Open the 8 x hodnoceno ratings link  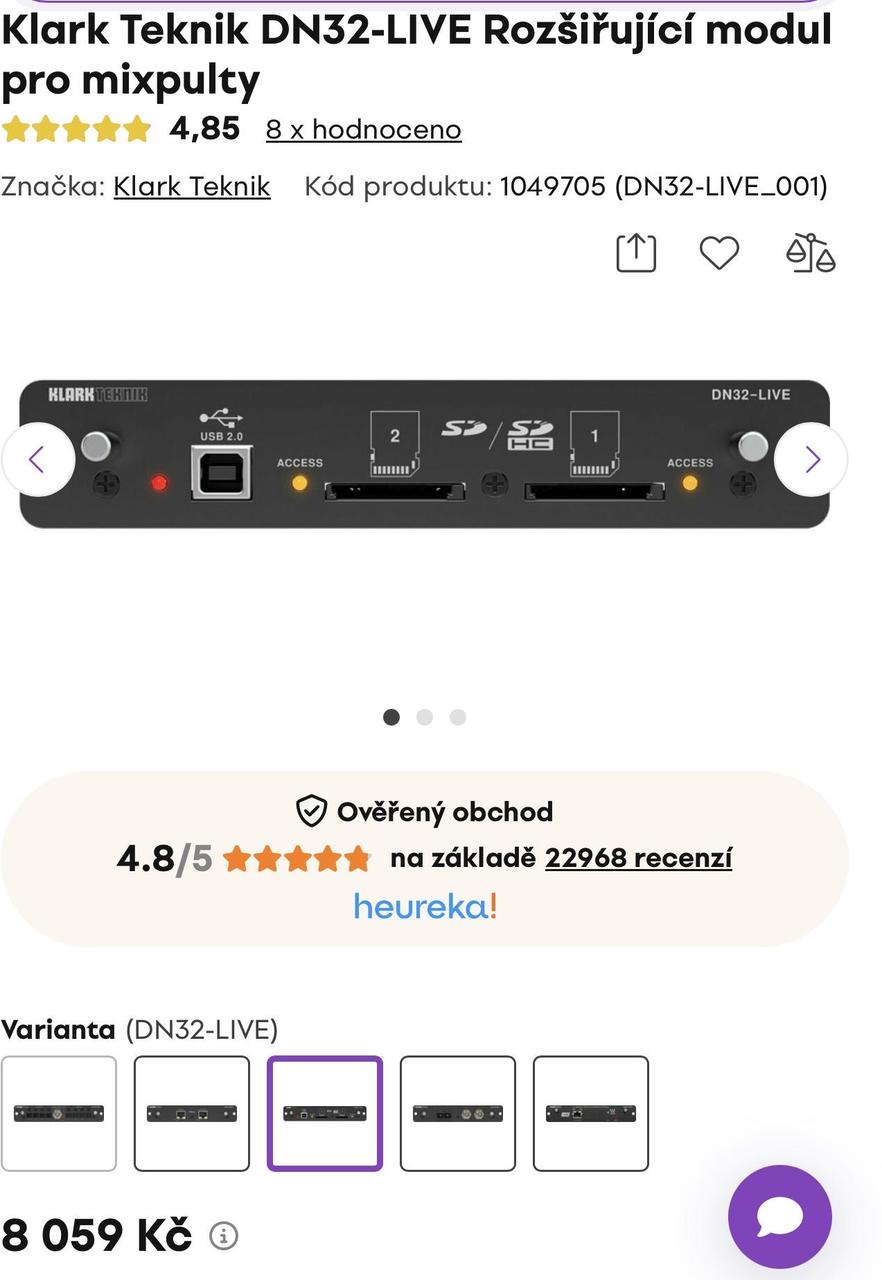point(363,130)
